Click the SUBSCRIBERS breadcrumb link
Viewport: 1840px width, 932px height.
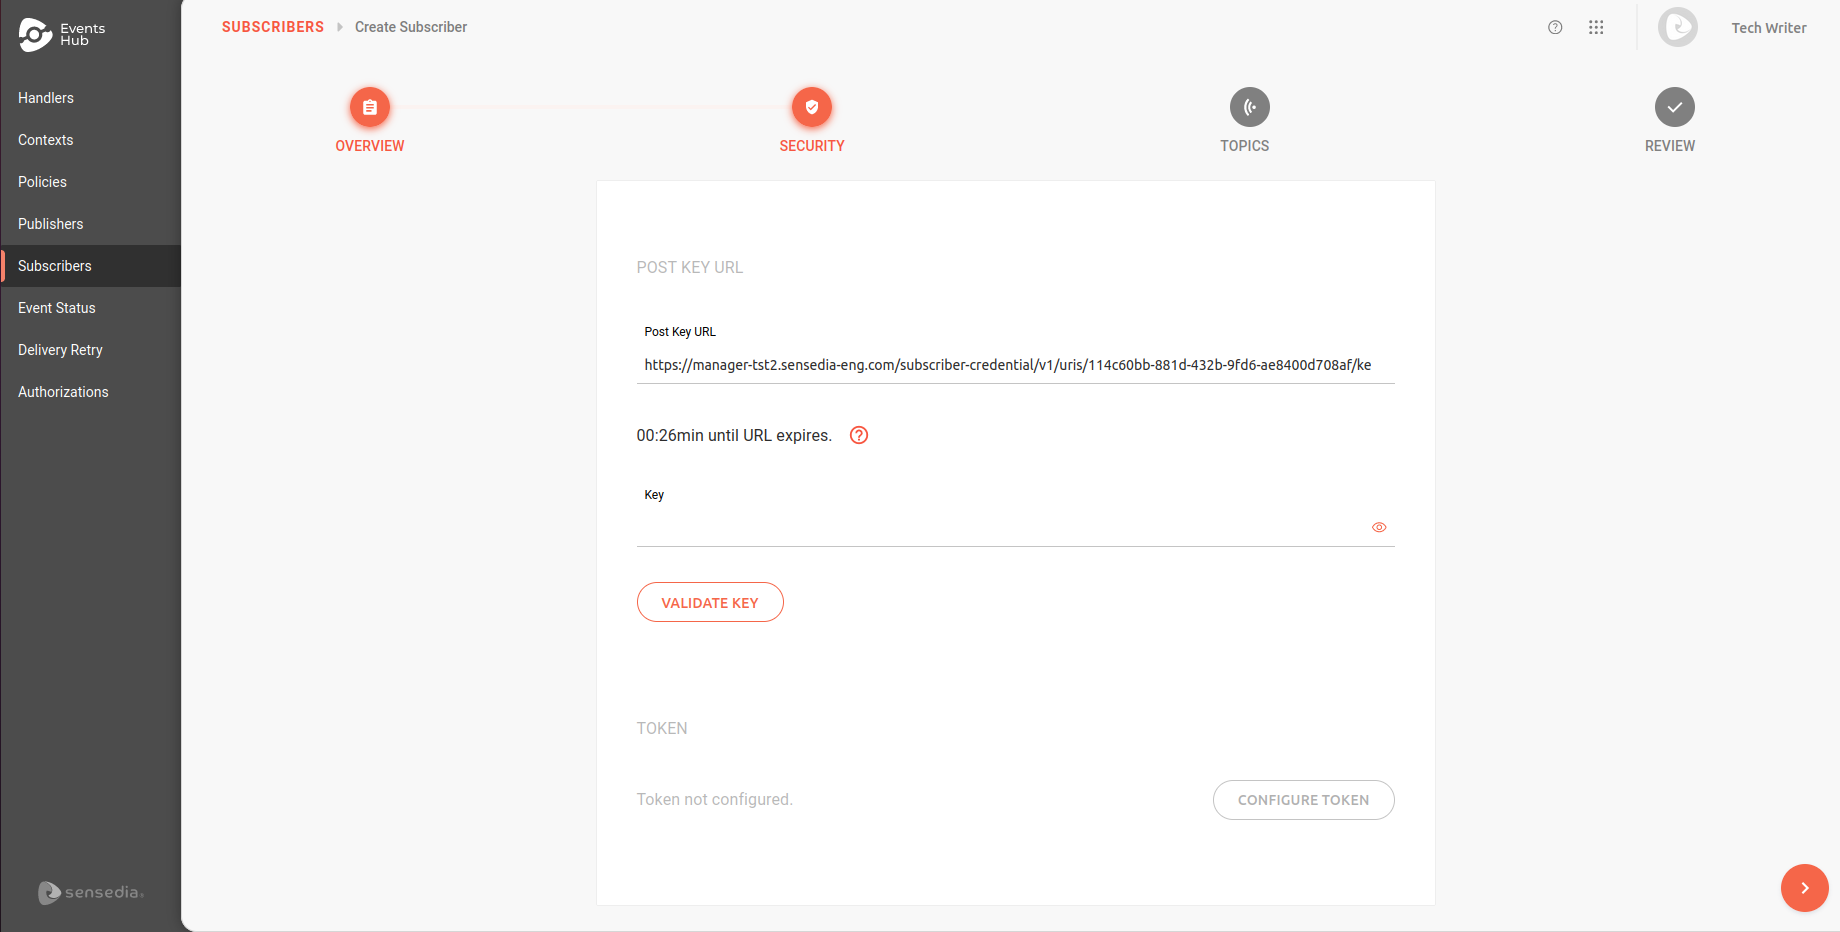point(272,27)
